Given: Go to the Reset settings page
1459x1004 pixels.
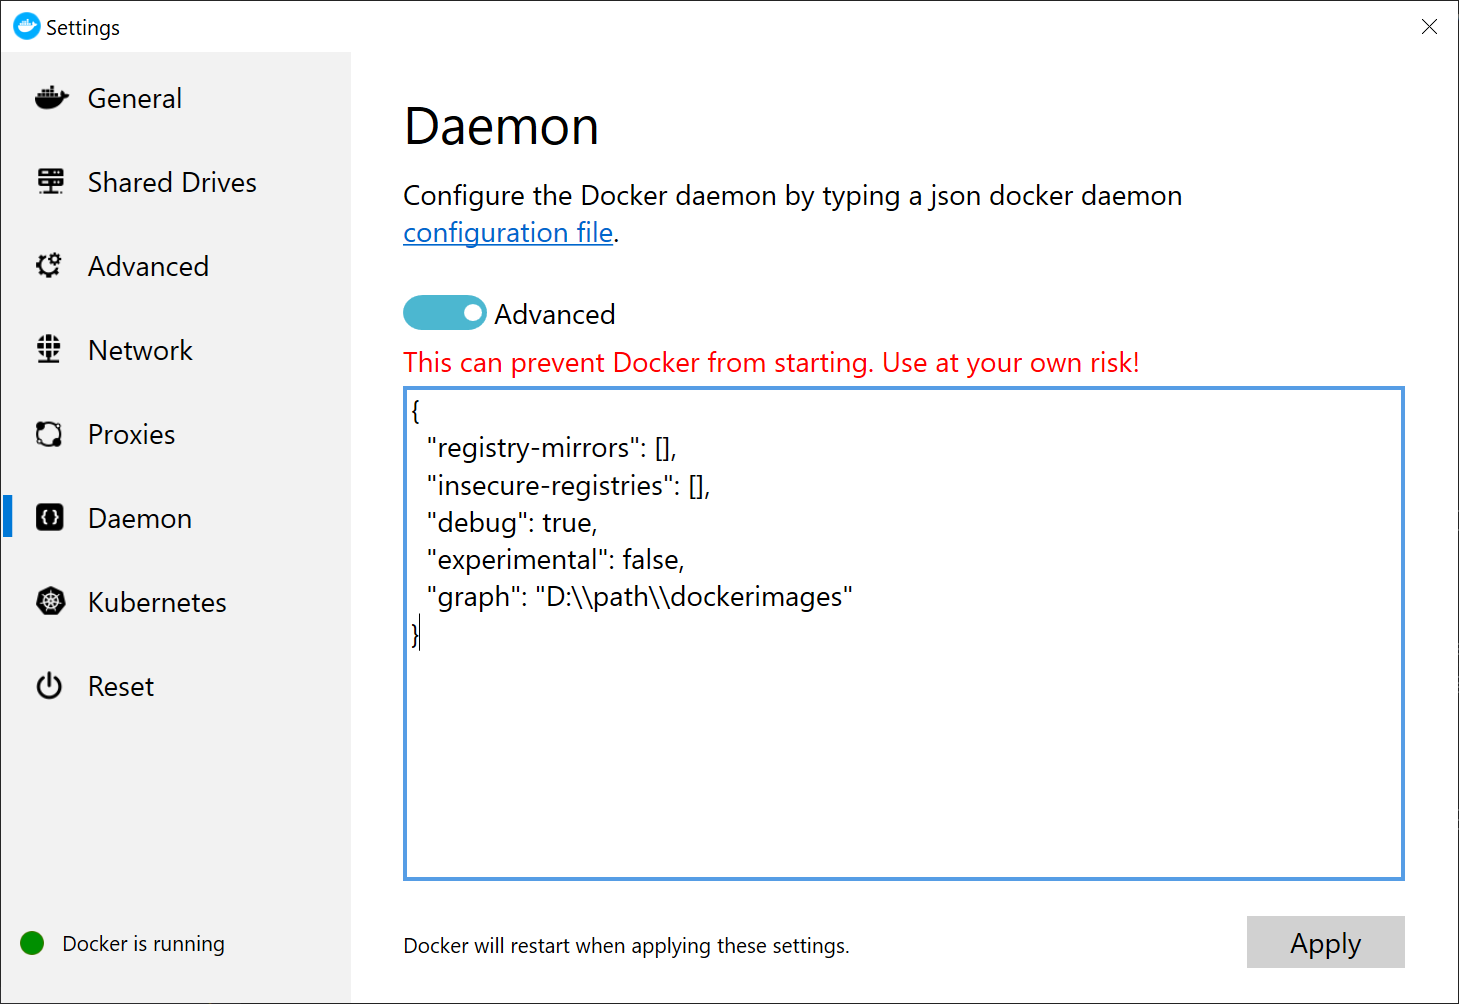Looking at the screenshot, I should point(120,685).
